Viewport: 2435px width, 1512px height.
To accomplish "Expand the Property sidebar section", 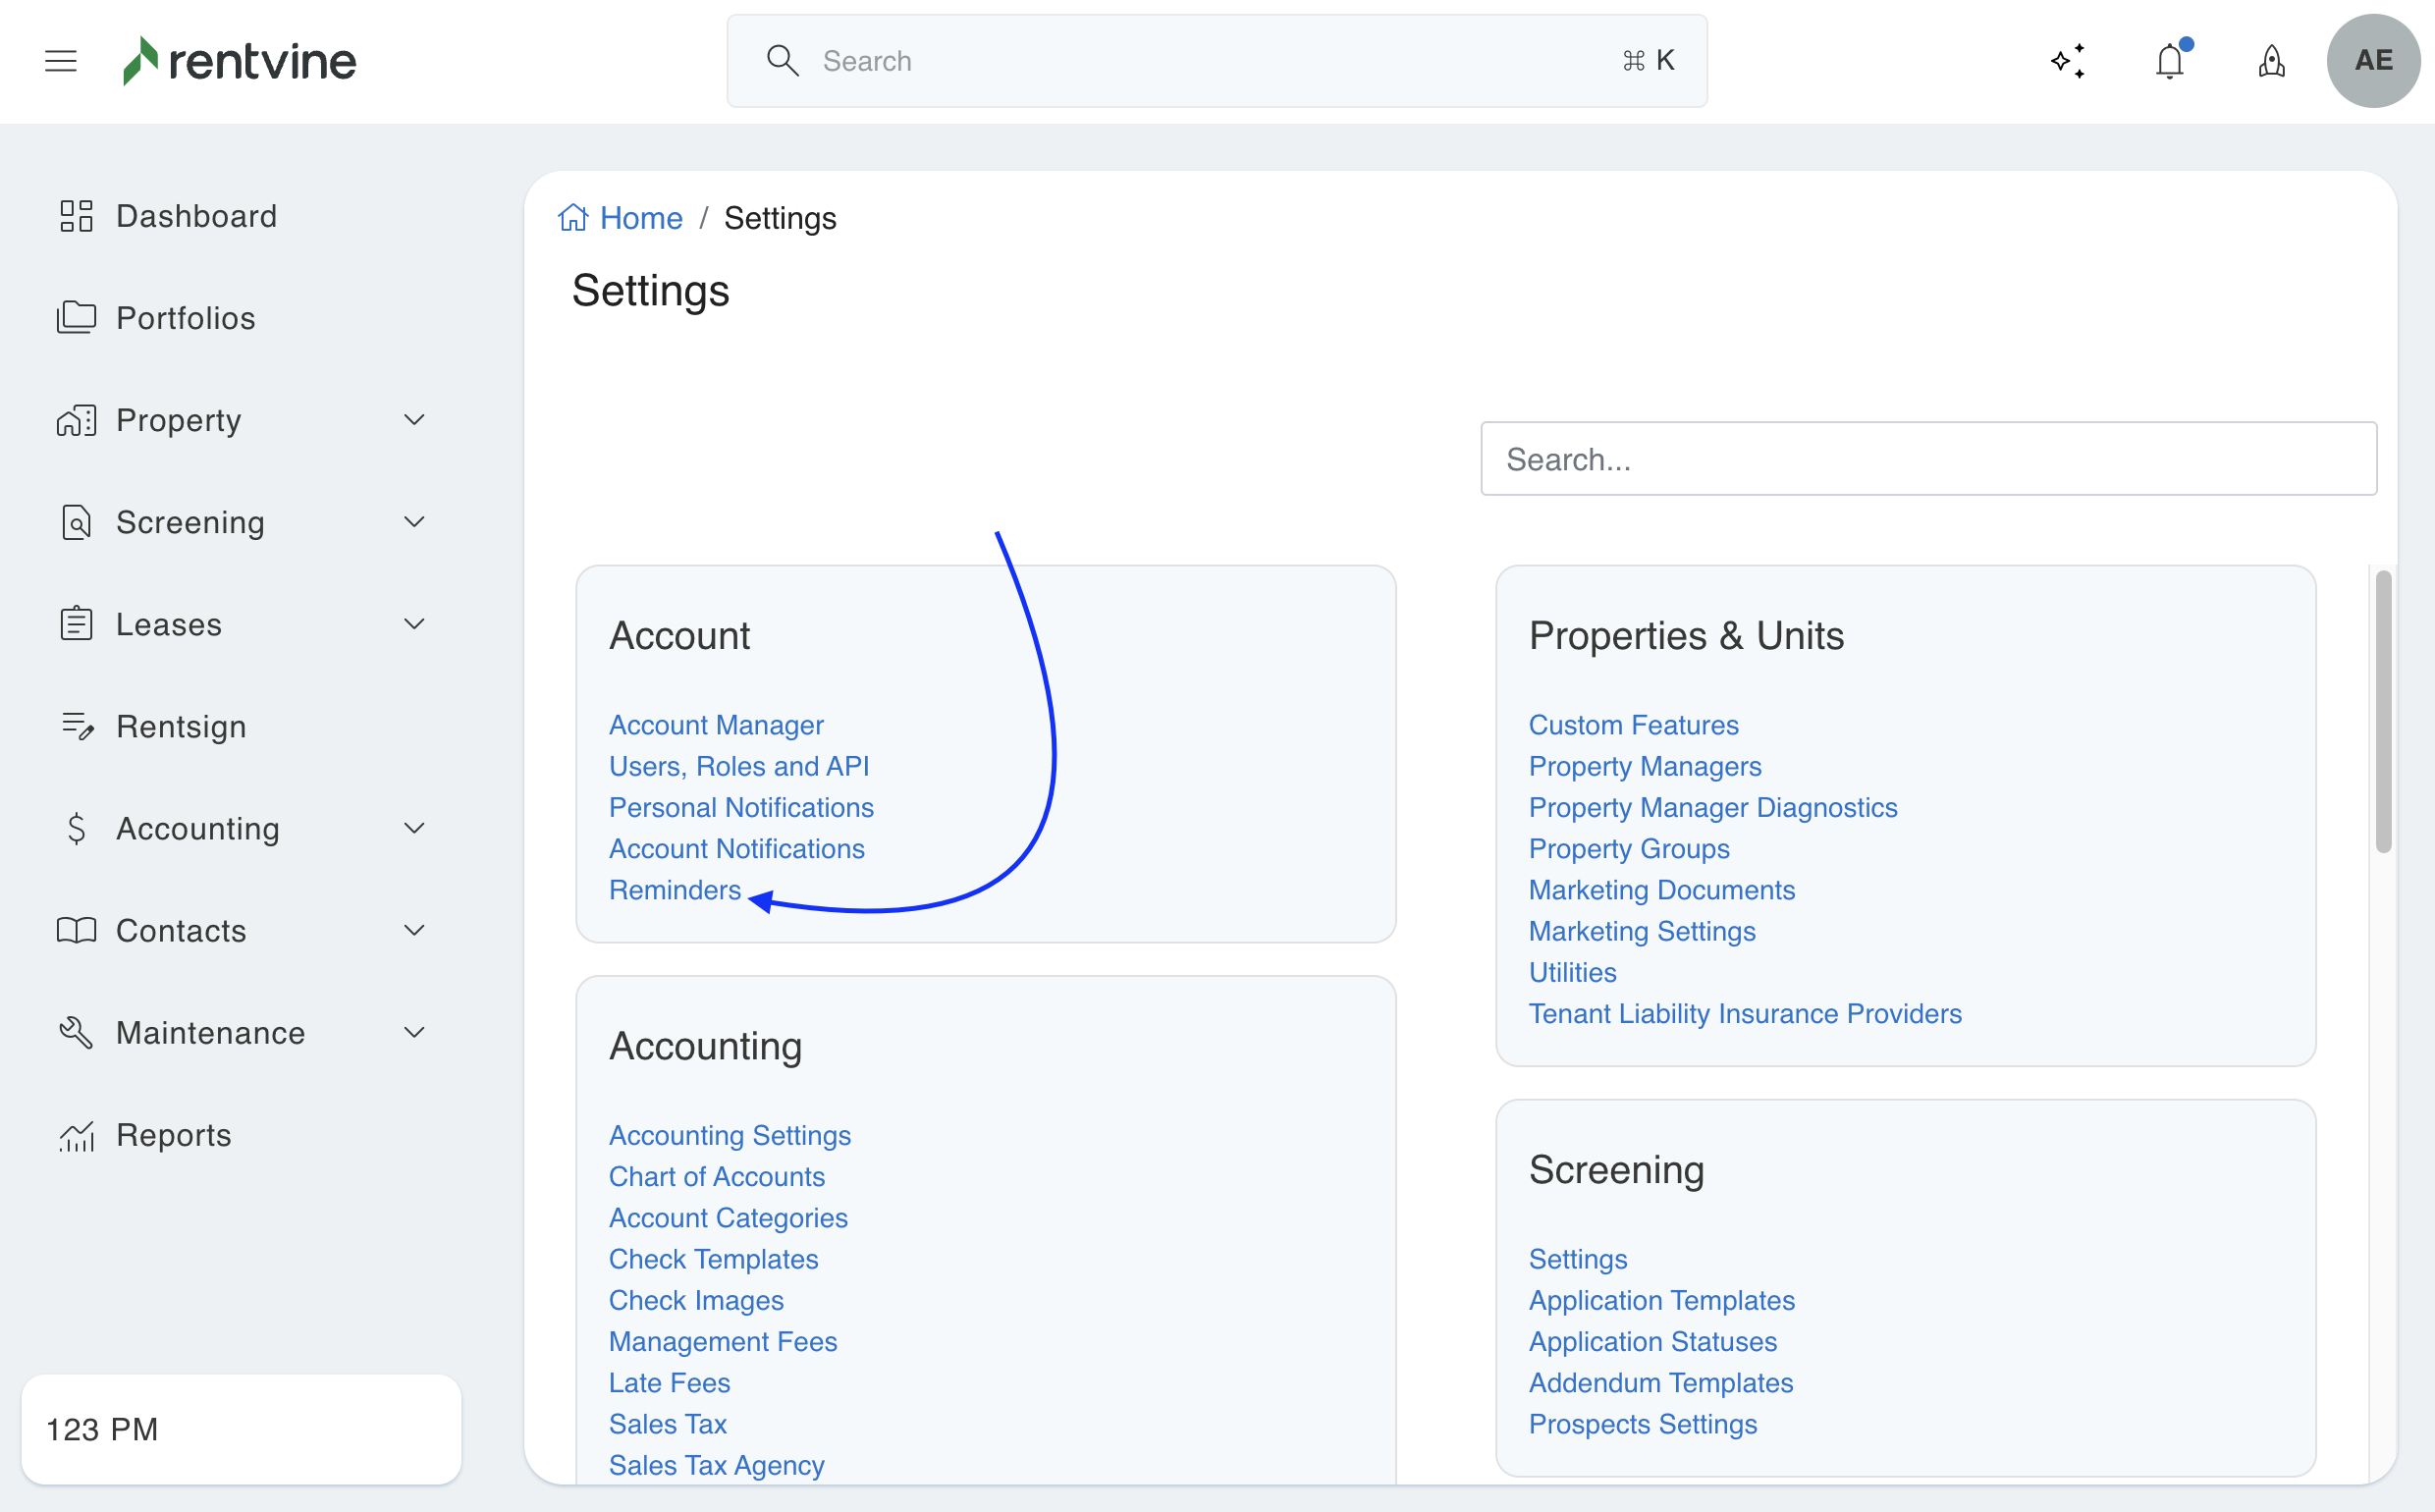I will 414,420.
